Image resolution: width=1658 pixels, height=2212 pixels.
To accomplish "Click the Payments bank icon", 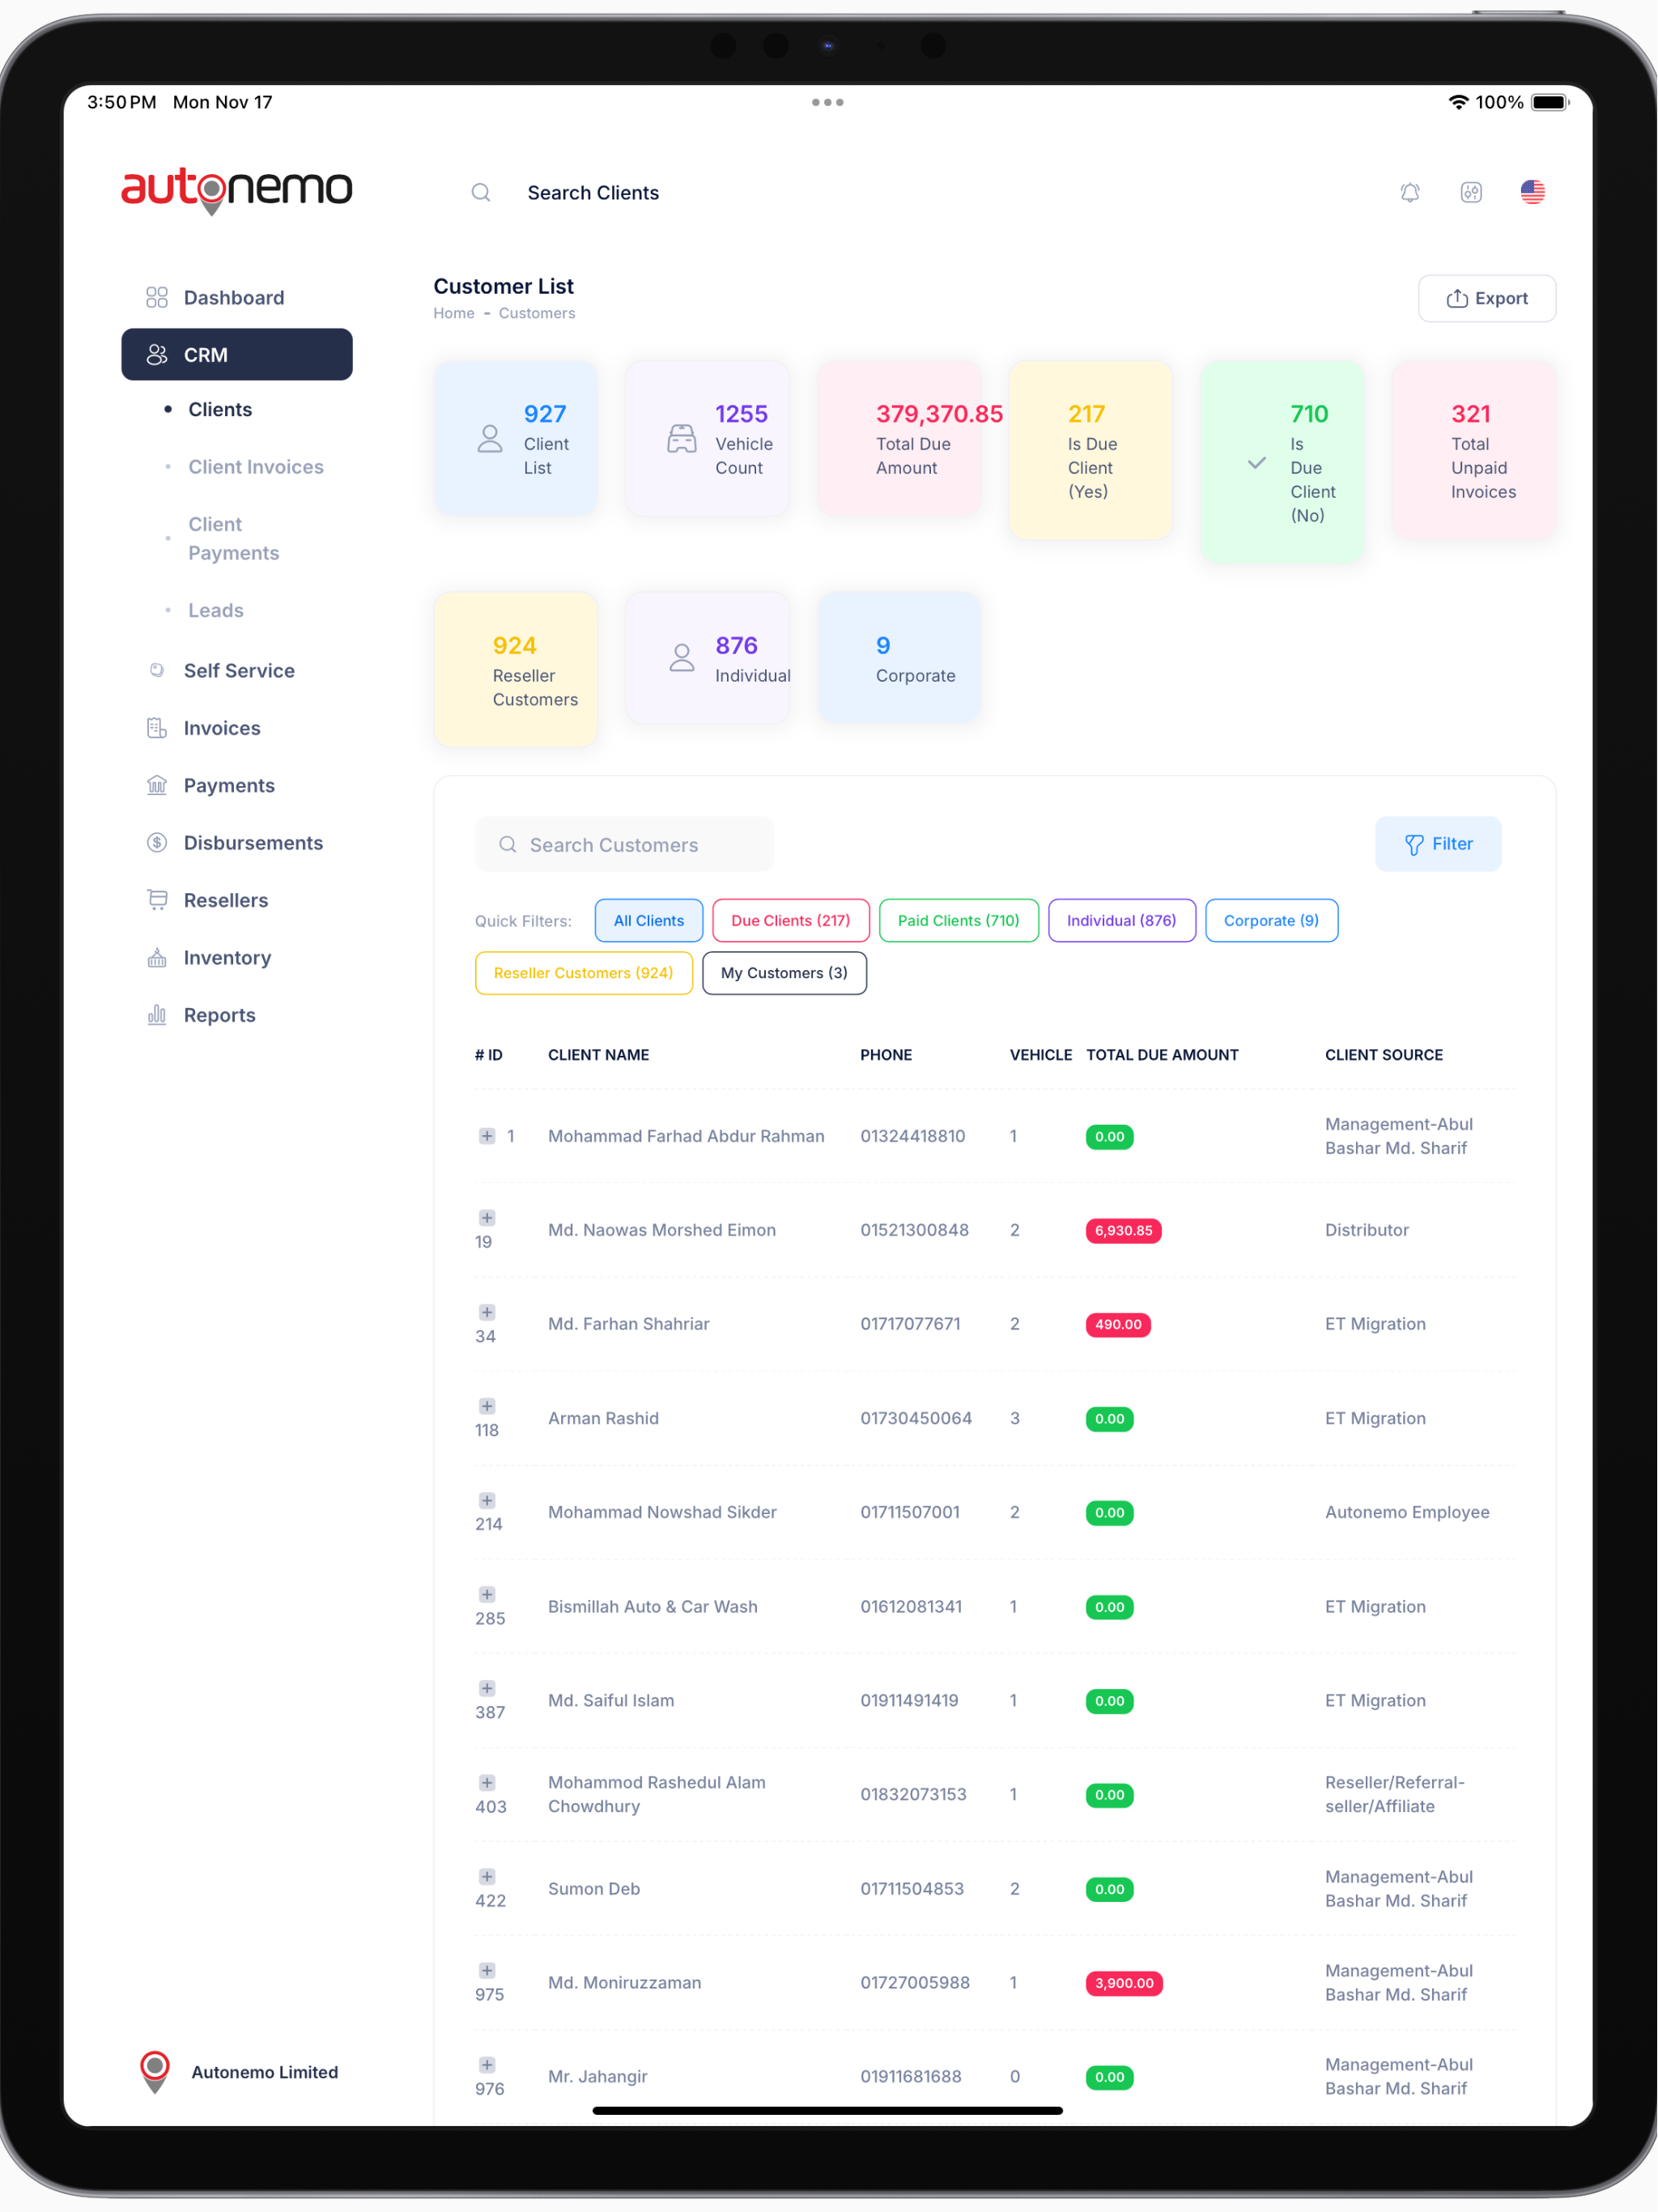I will 157,785.
